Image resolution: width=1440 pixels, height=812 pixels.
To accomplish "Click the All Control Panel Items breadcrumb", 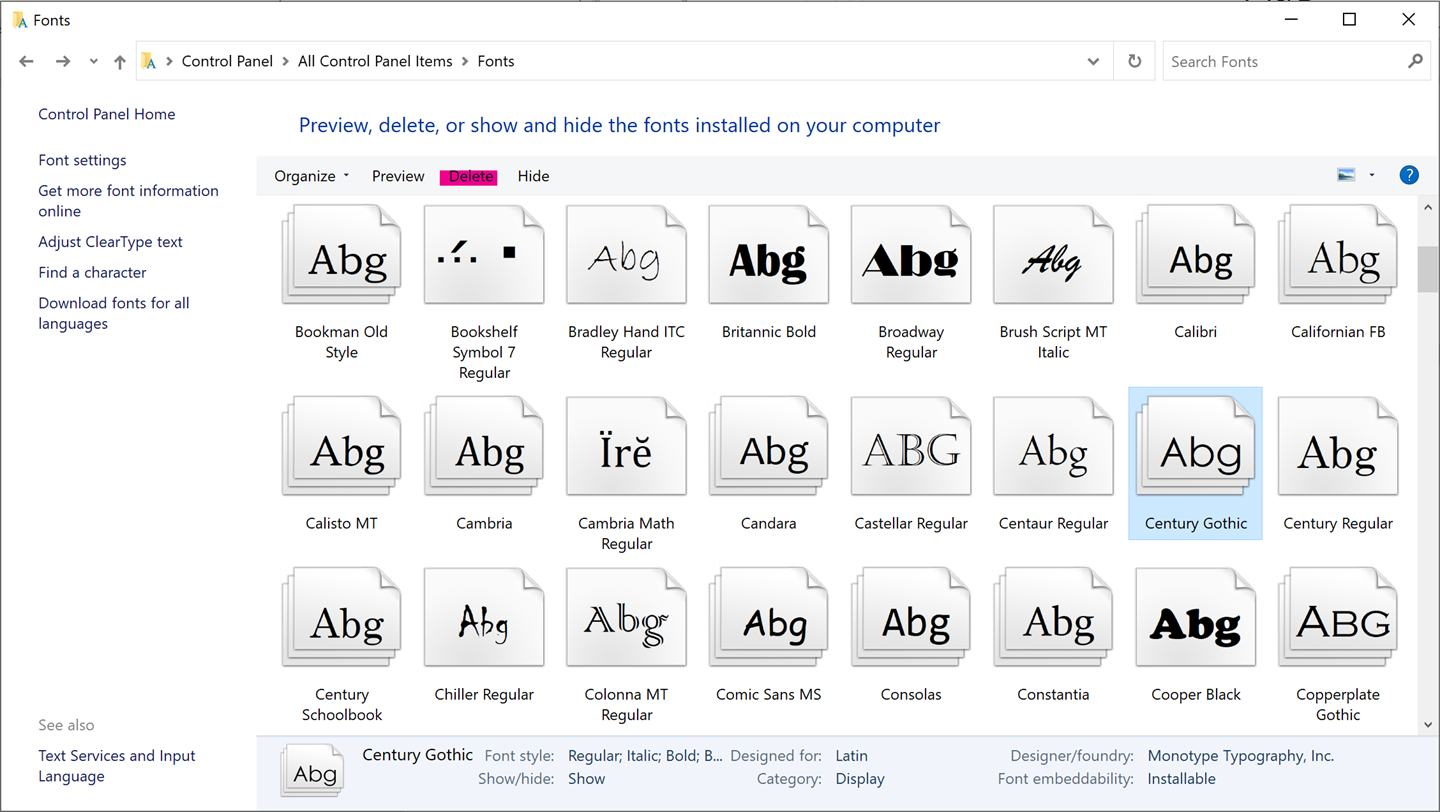I will (x=375, y=61).
